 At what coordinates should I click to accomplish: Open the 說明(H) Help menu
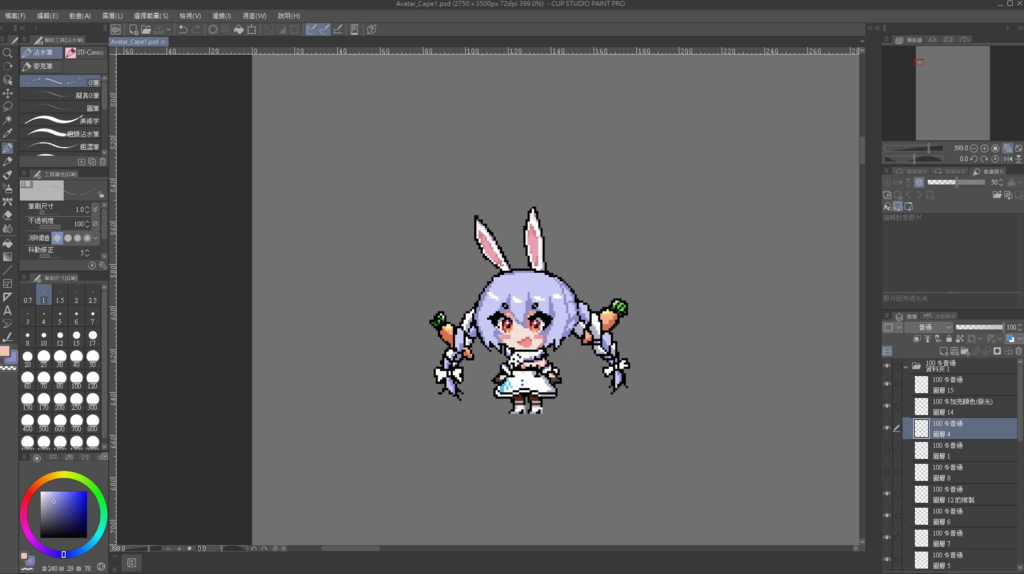tap(289, 16)
